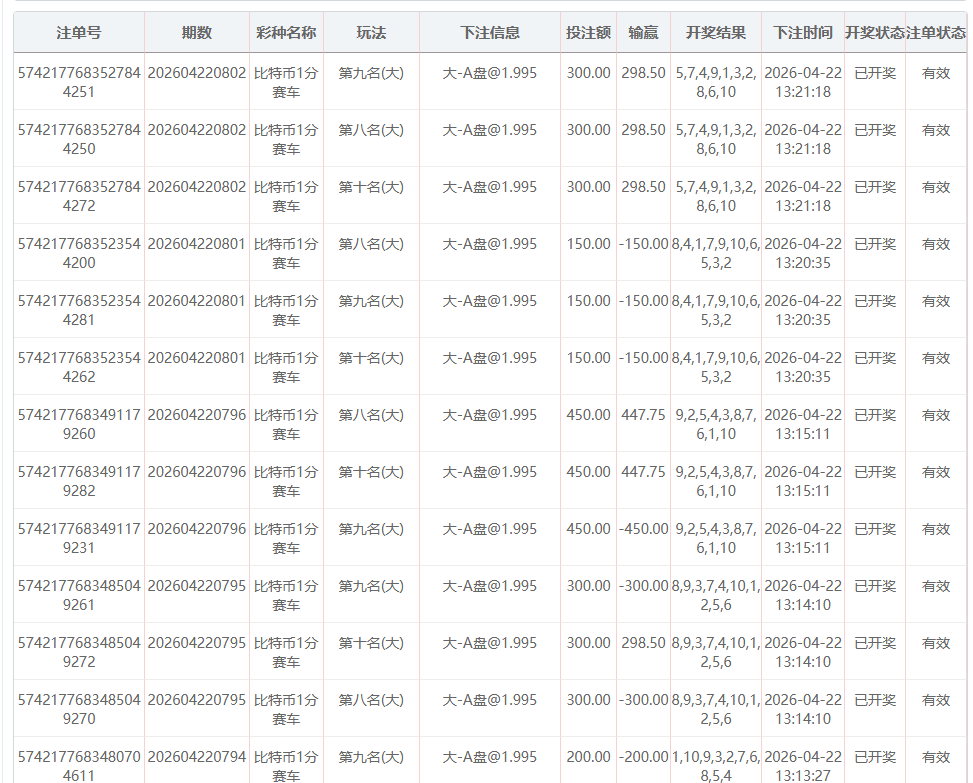Click order number ending in 9270

coord(78,709)
